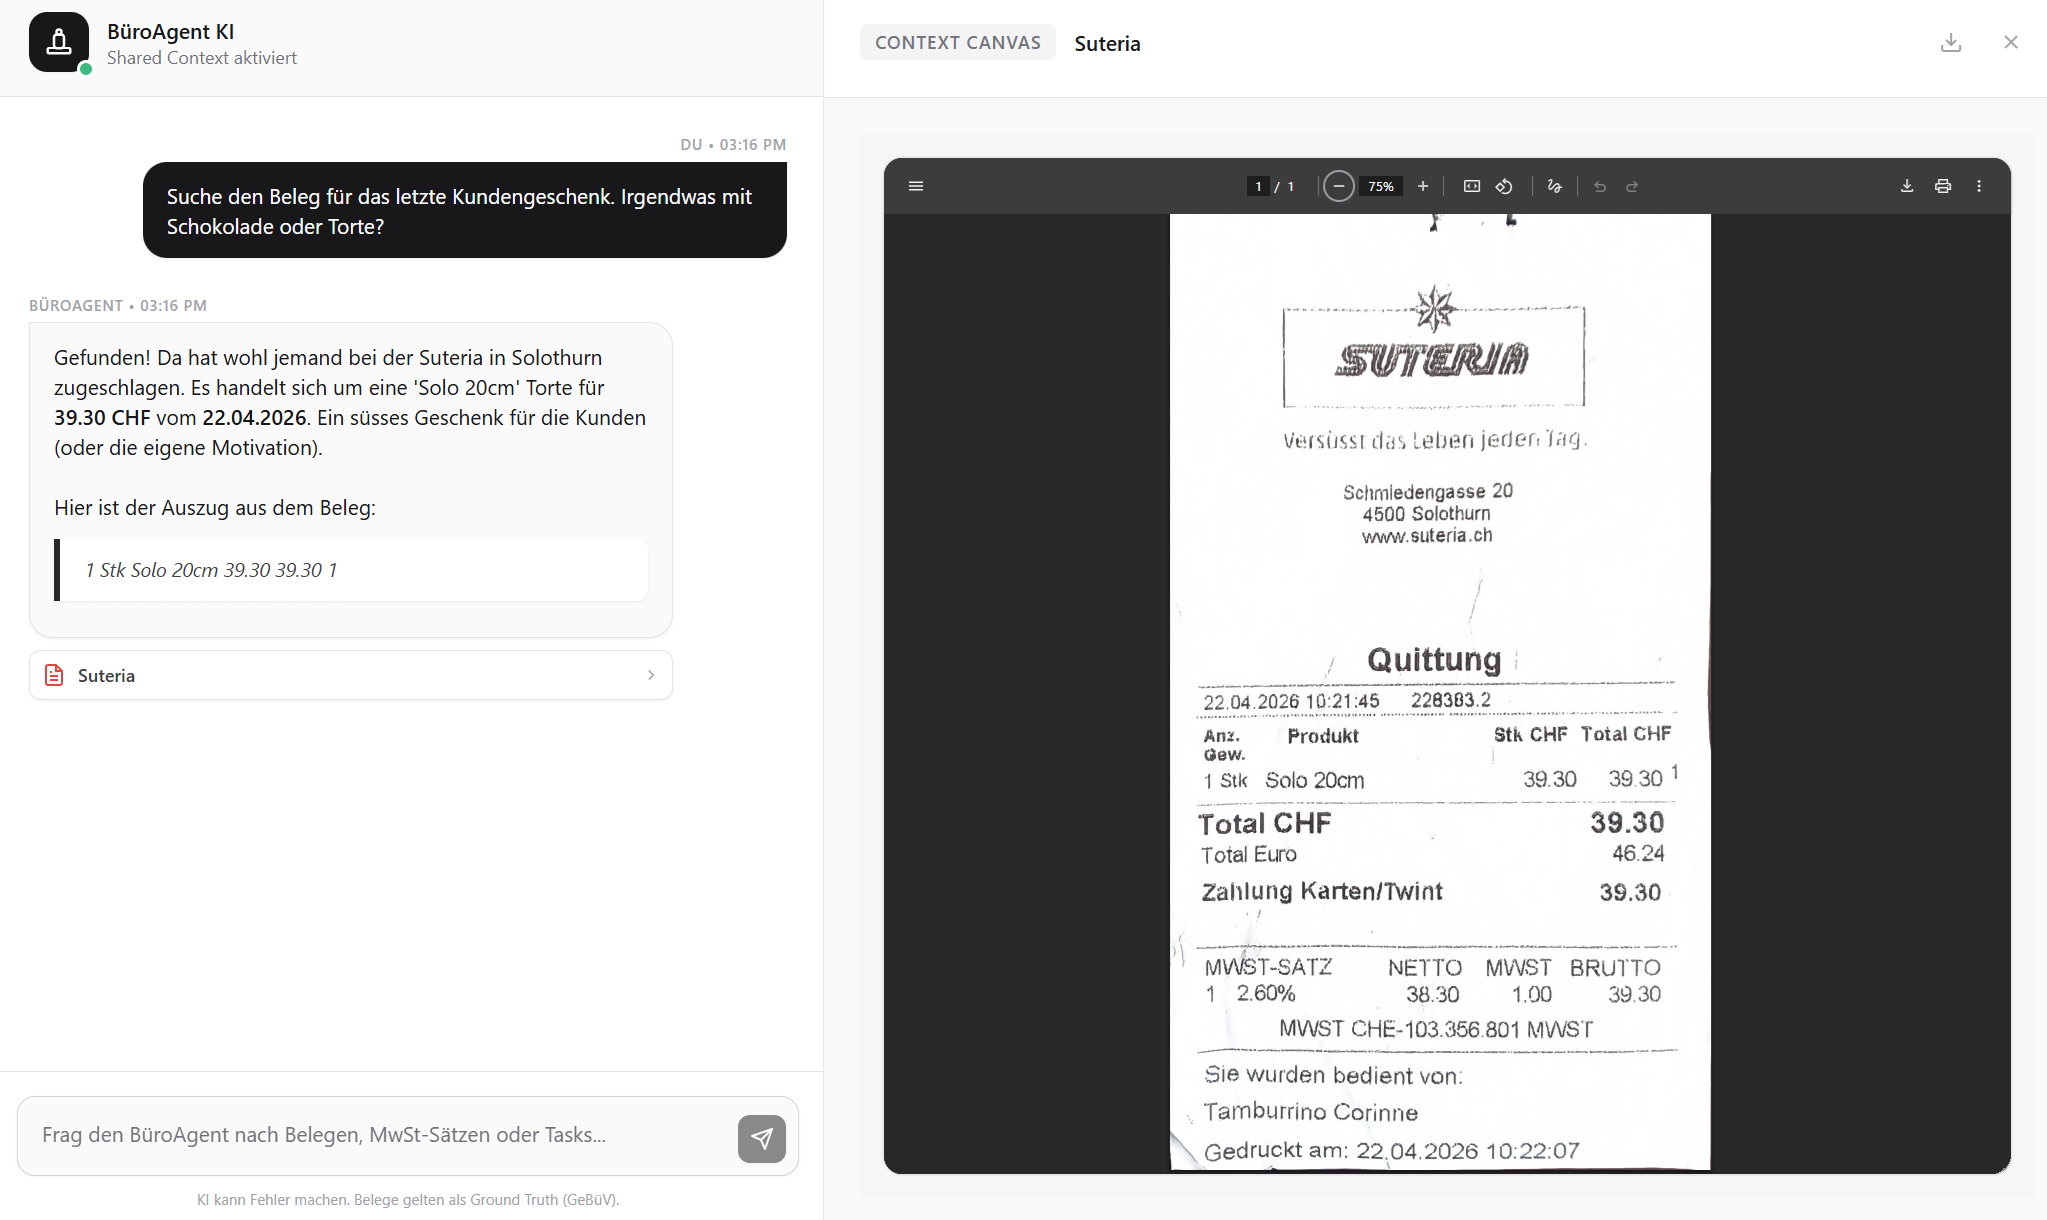The image size is (2047, 1220).
Task: Activate the PDF draw annotation tool
Action: [1554, 186]
